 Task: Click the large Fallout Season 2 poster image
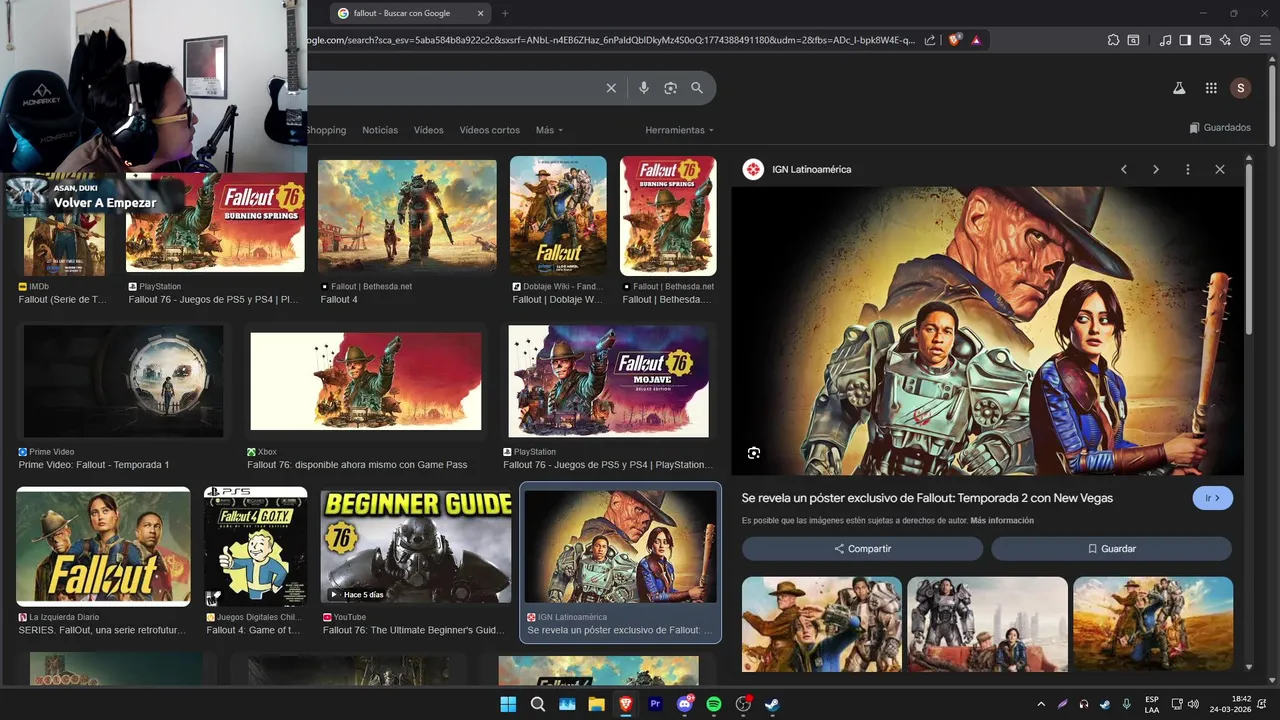tap(987, 330)
